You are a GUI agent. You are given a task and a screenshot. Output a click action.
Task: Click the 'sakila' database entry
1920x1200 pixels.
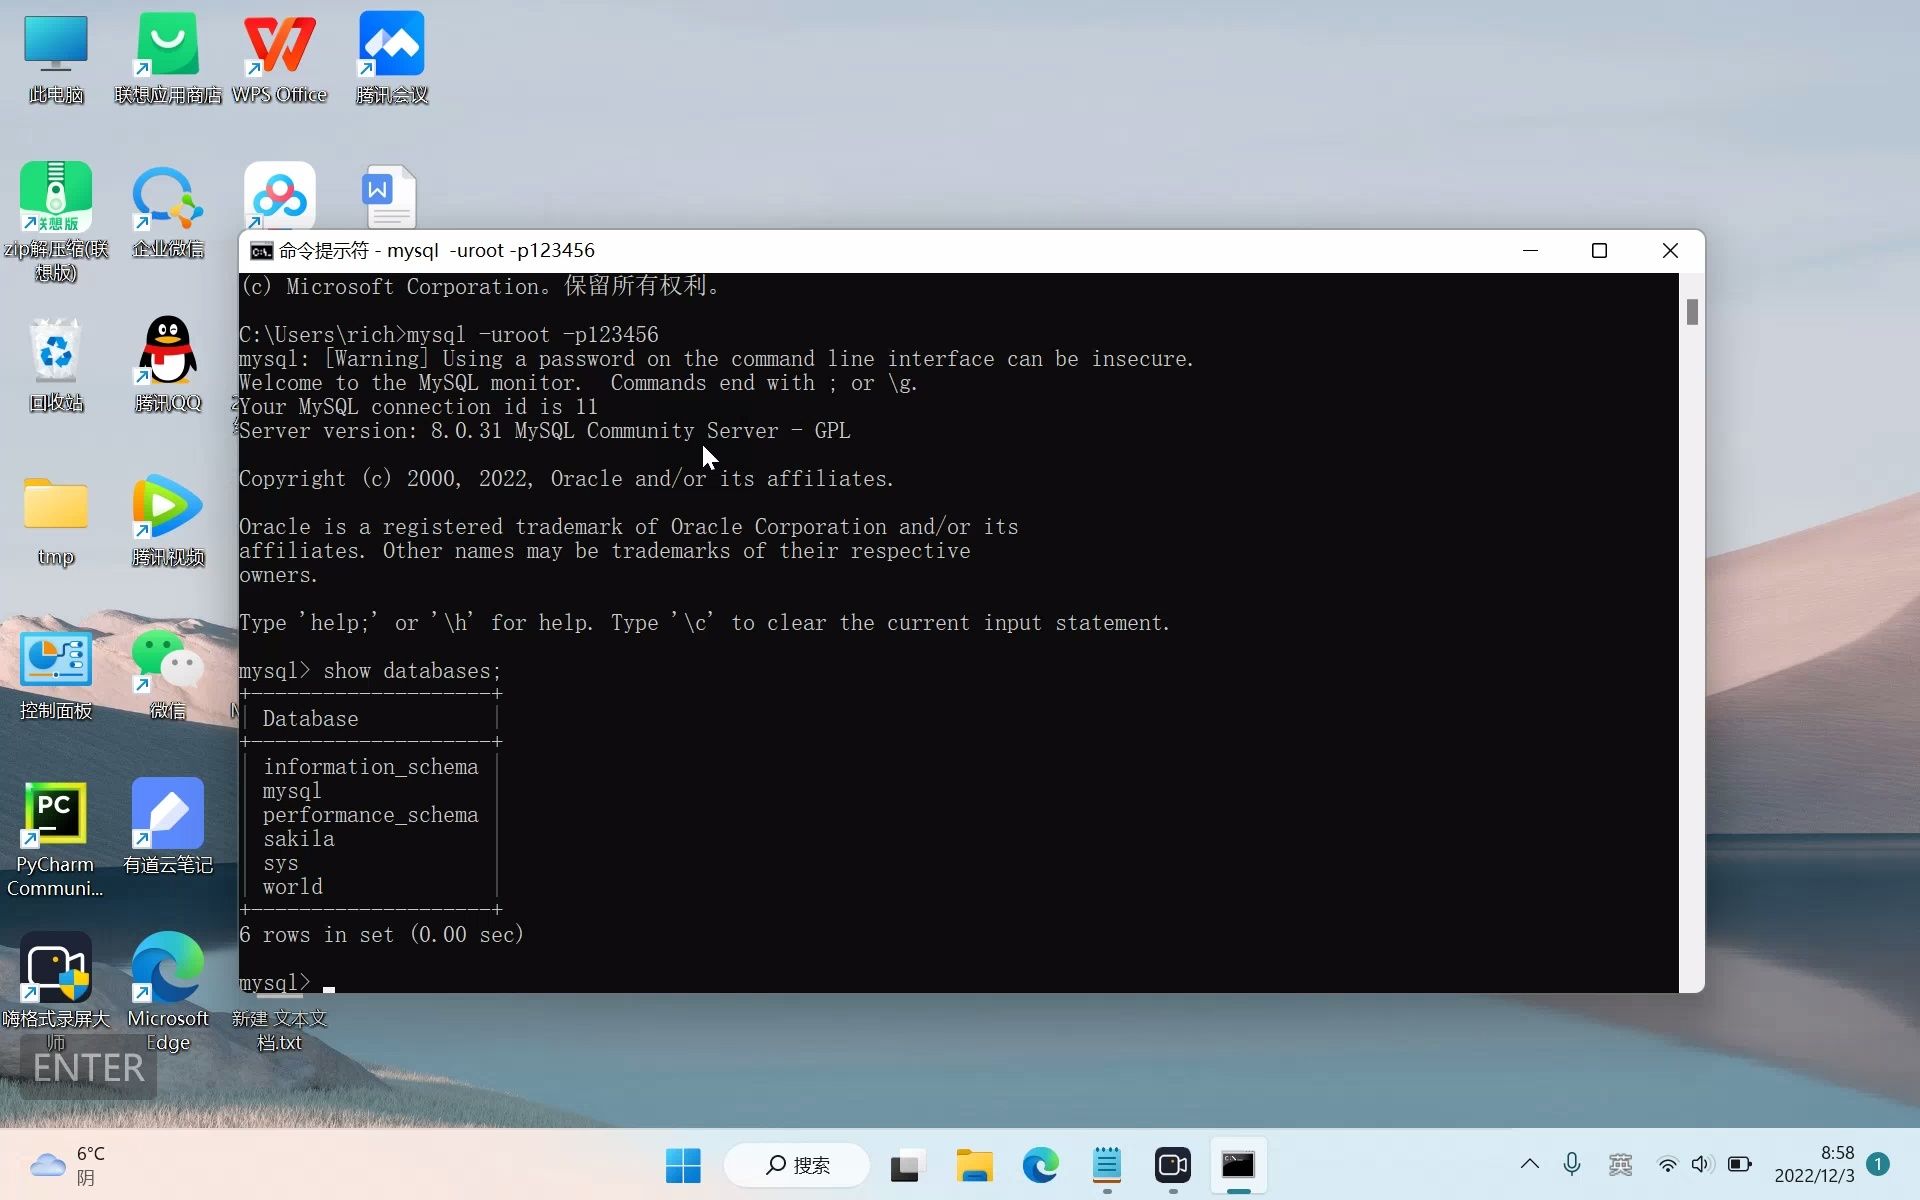point(299,839)
